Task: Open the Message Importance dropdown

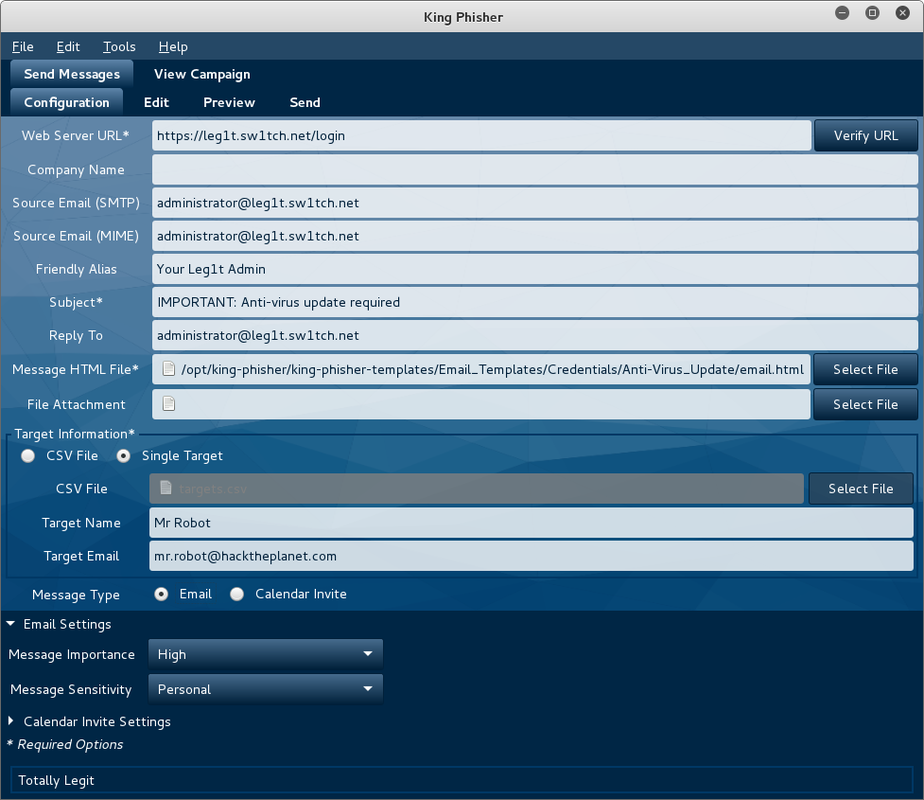Action: [x=265, y=654]
